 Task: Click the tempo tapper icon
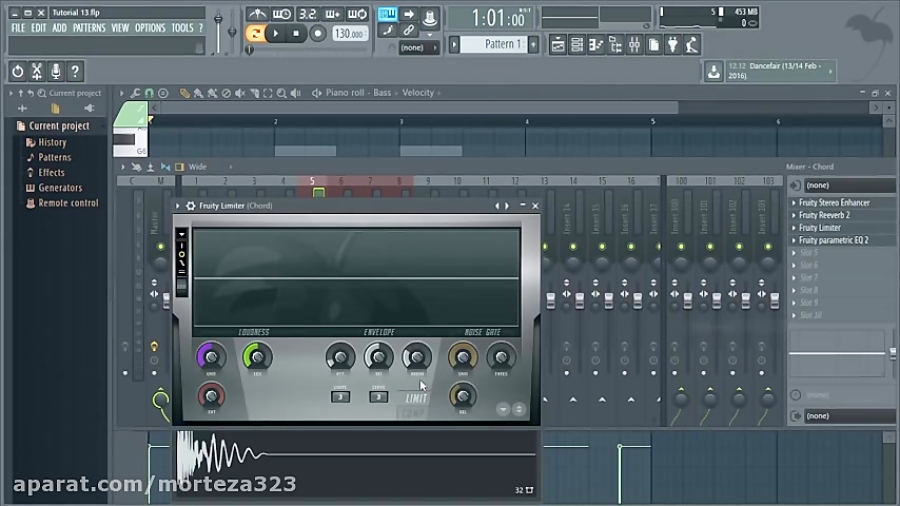coord(692,45)
